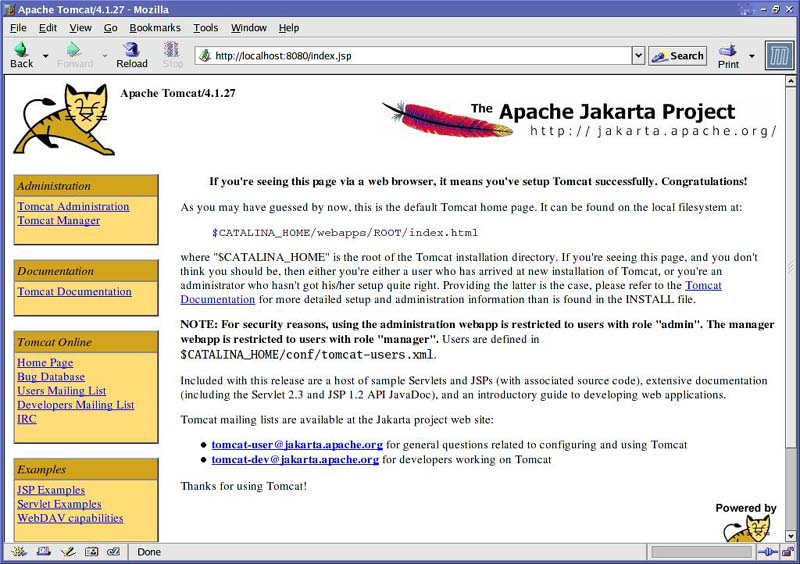Screen dimensions: 800x564
Task: Open the Back history dropdown arrow
Action: coord(45,55)
